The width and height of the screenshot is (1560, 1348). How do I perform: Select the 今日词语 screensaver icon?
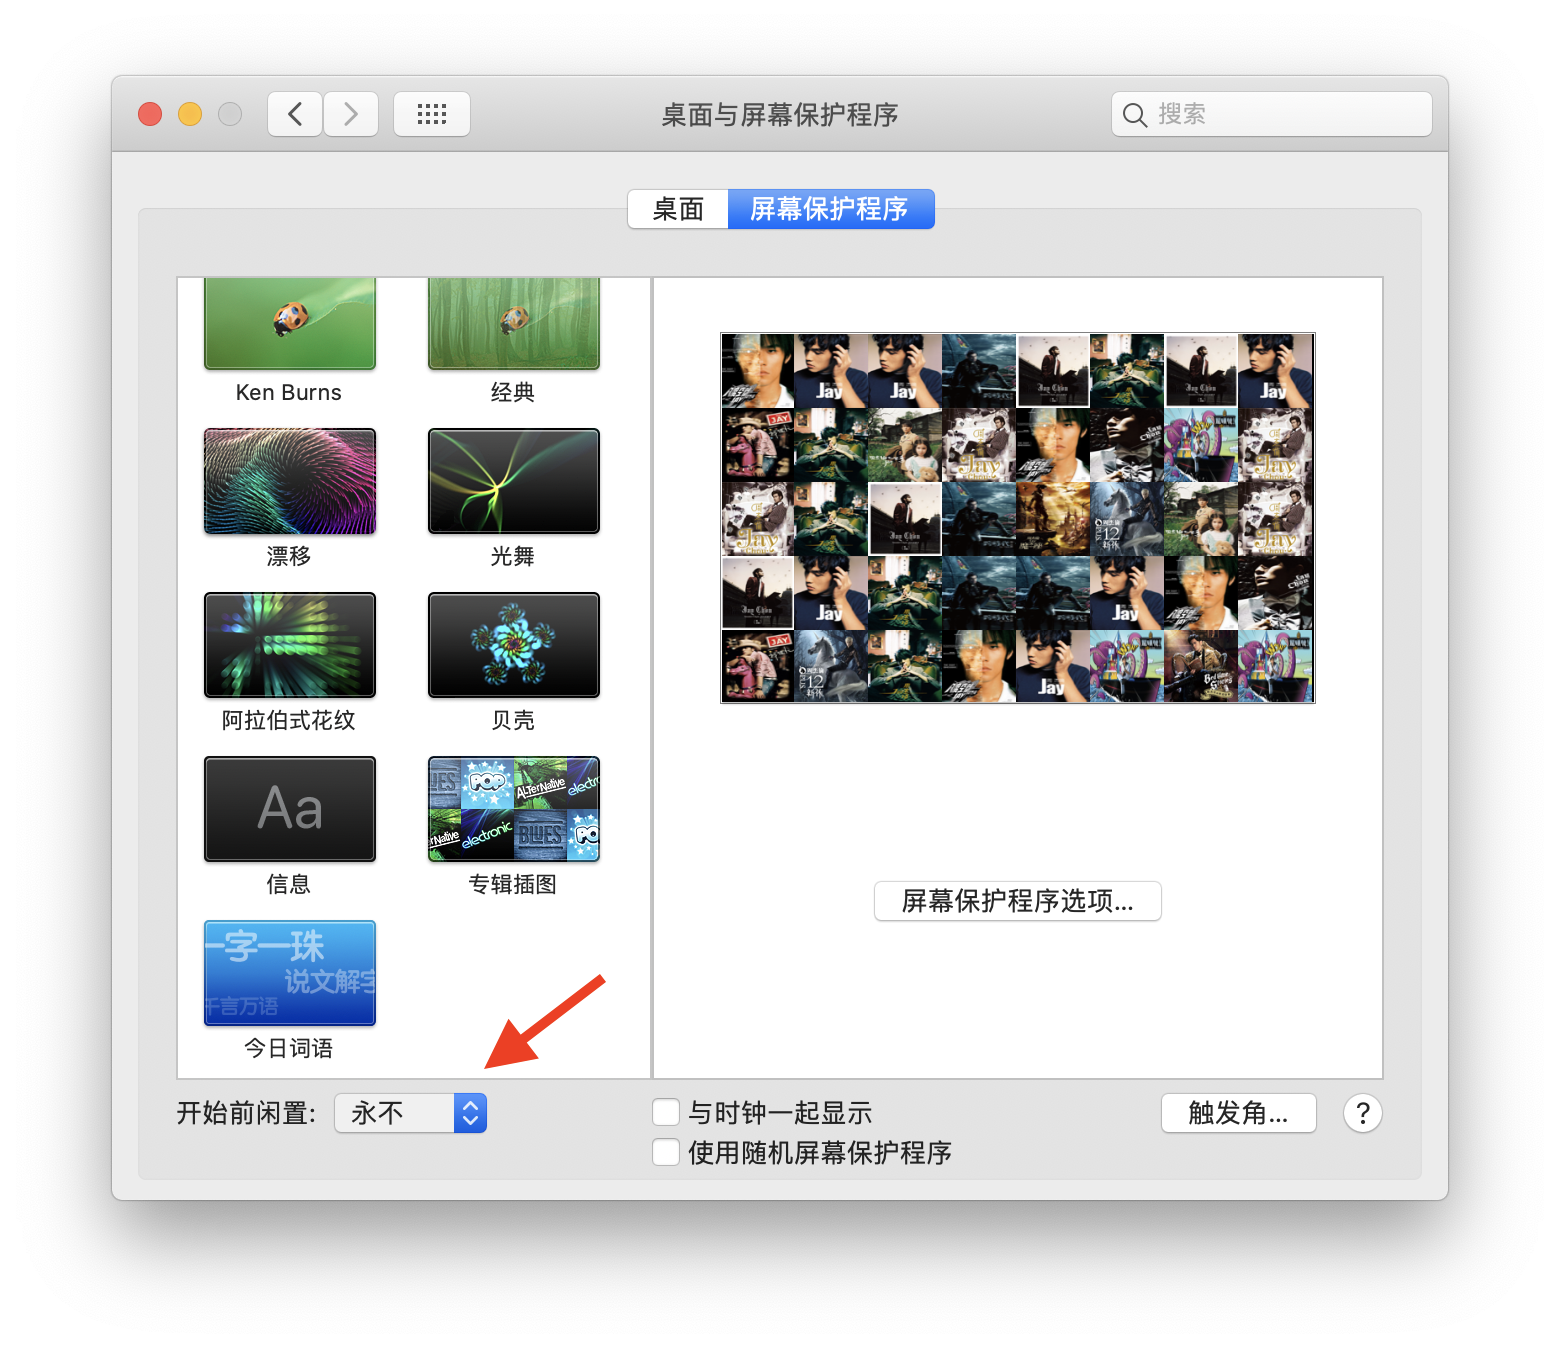289,973
